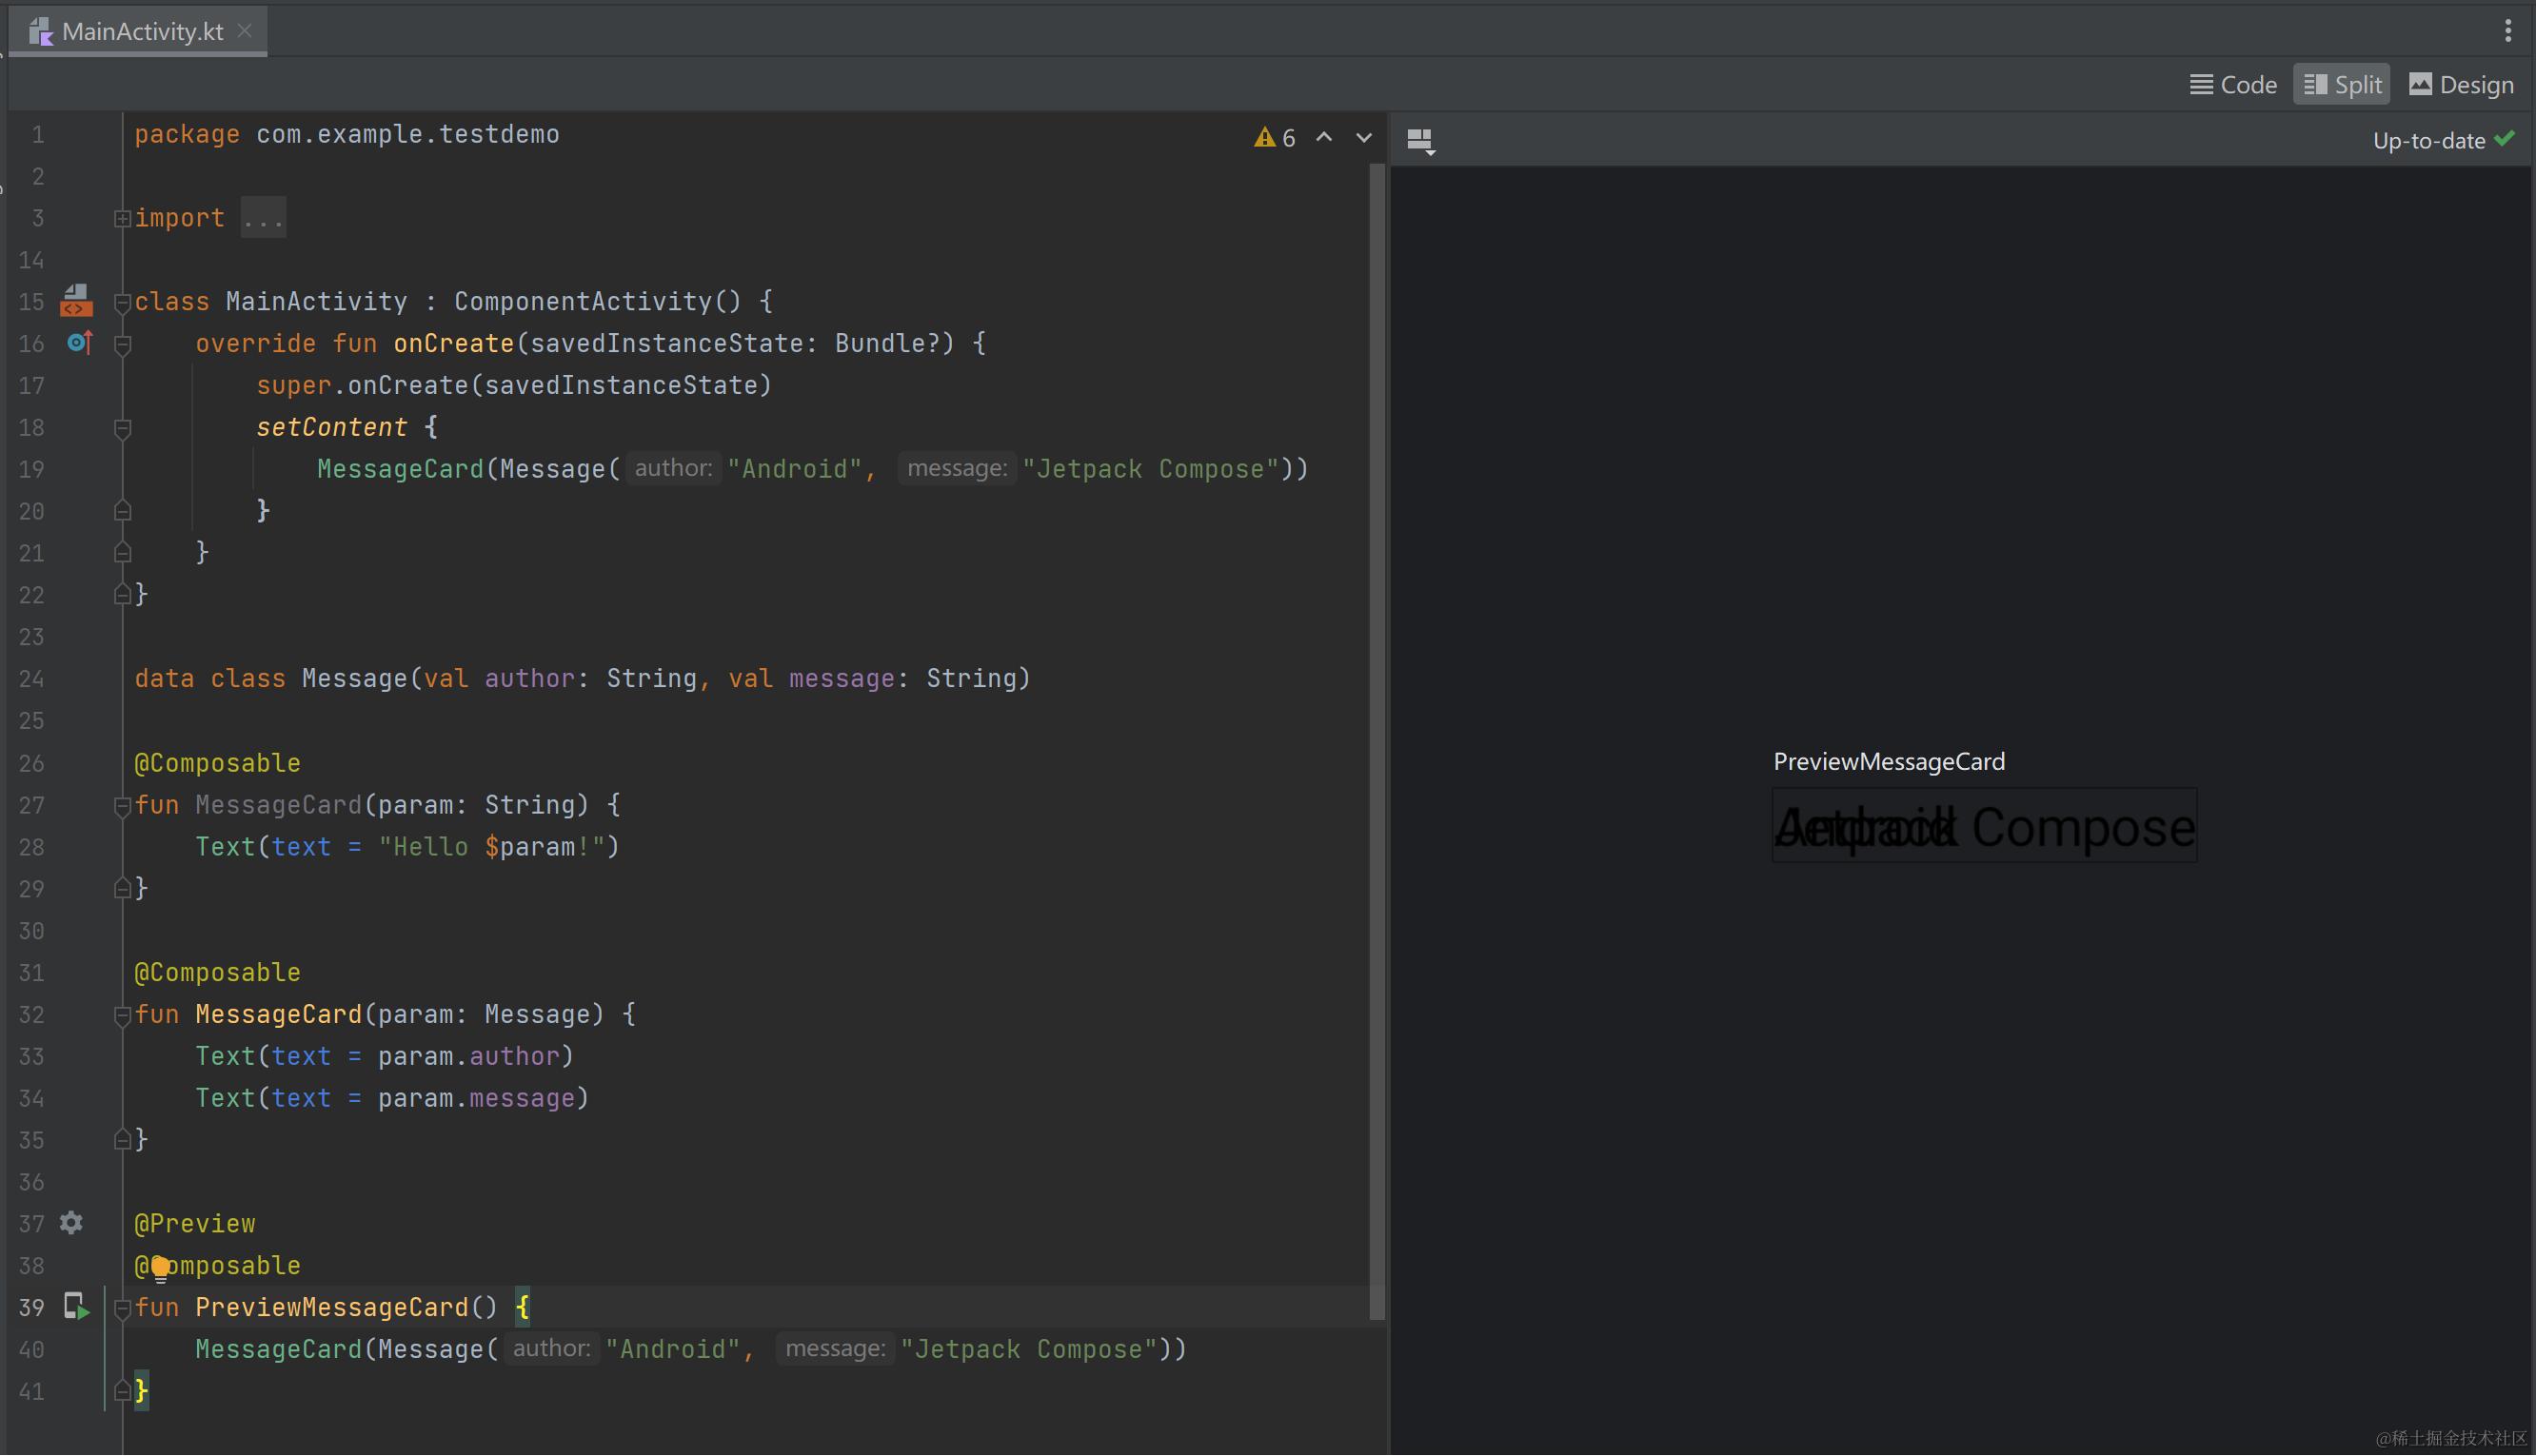
Task: Open the preview layout options dropdown
Action: tap(1421, 140)
